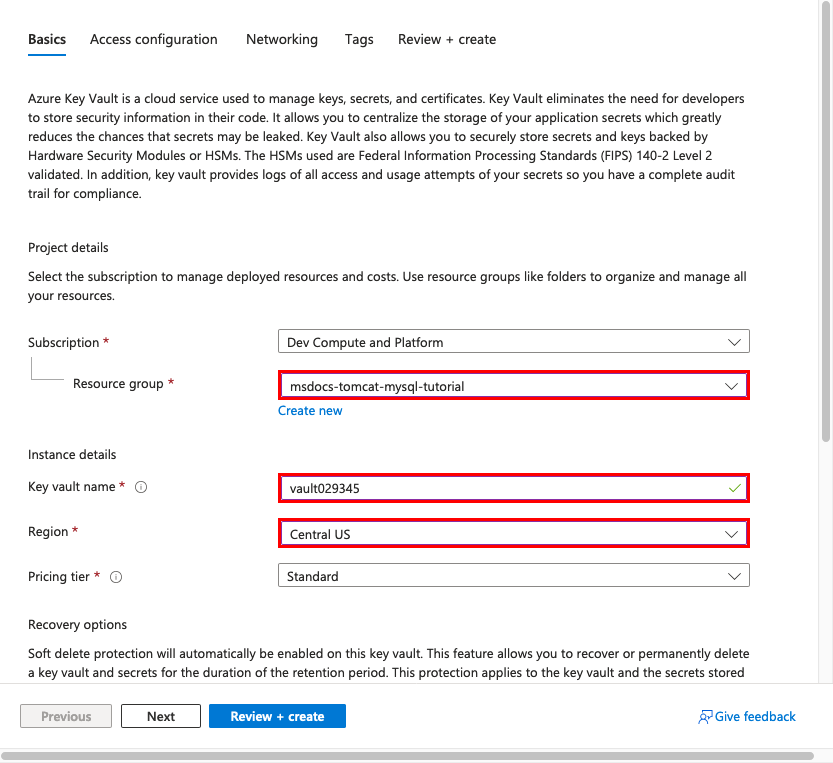
Task: Select the Tags tab
Action: pyautogui.click(x=358, y=39)
